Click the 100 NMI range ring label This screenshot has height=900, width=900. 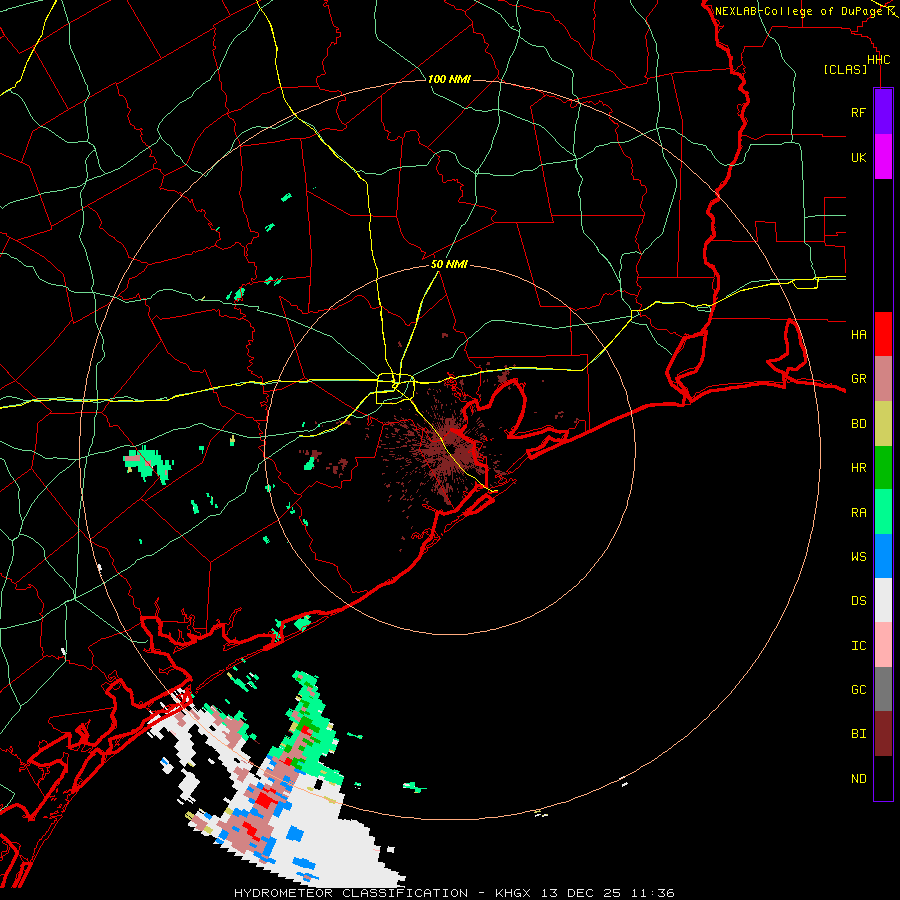(449, 79)
